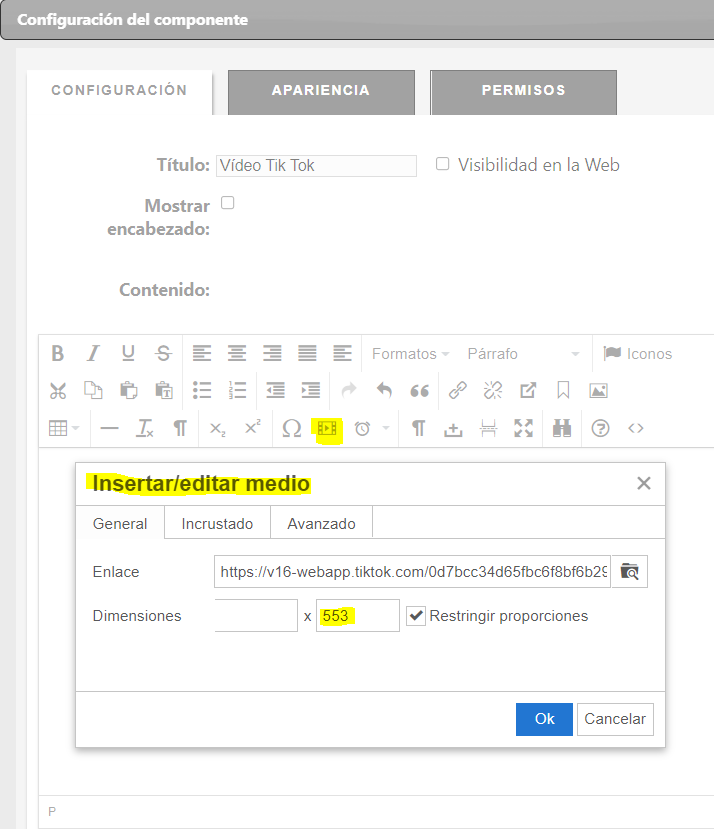Switch to the Permisos tab
The width and height of the screenshot is (714, 829).
click(x=524, y=91)
